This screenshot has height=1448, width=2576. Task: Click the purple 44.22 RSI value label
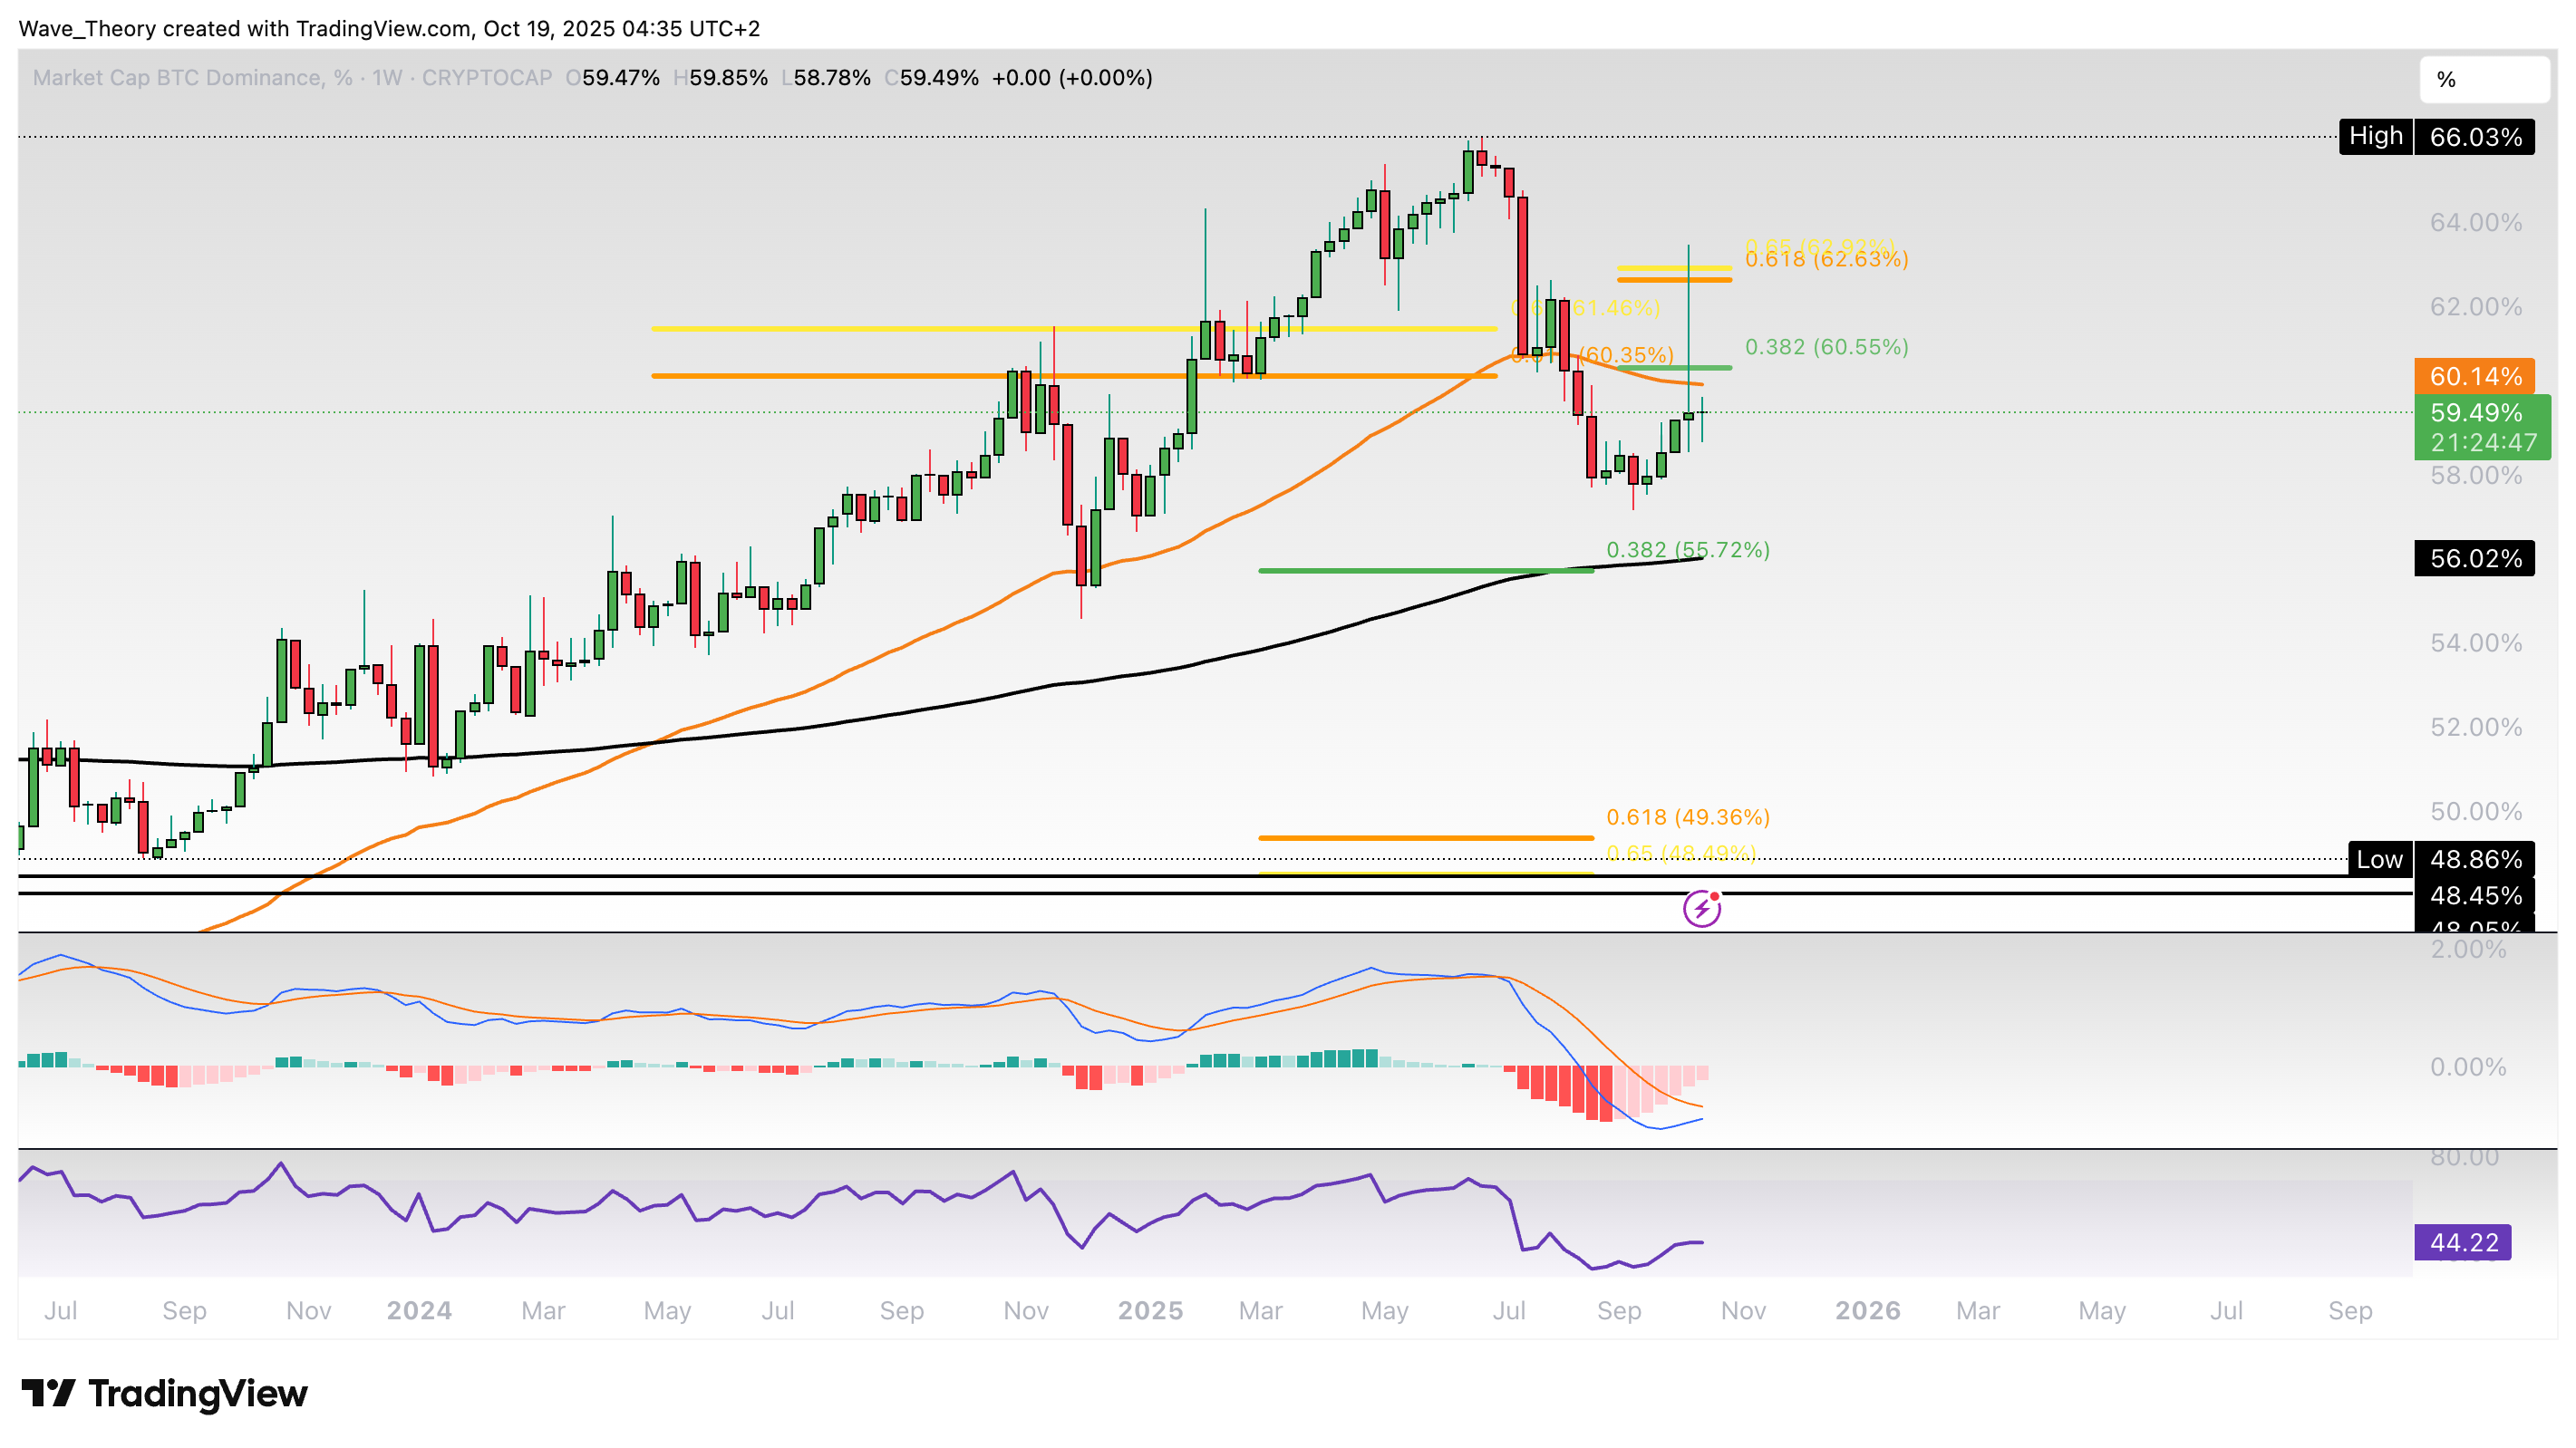[x=2462, y=1242]
